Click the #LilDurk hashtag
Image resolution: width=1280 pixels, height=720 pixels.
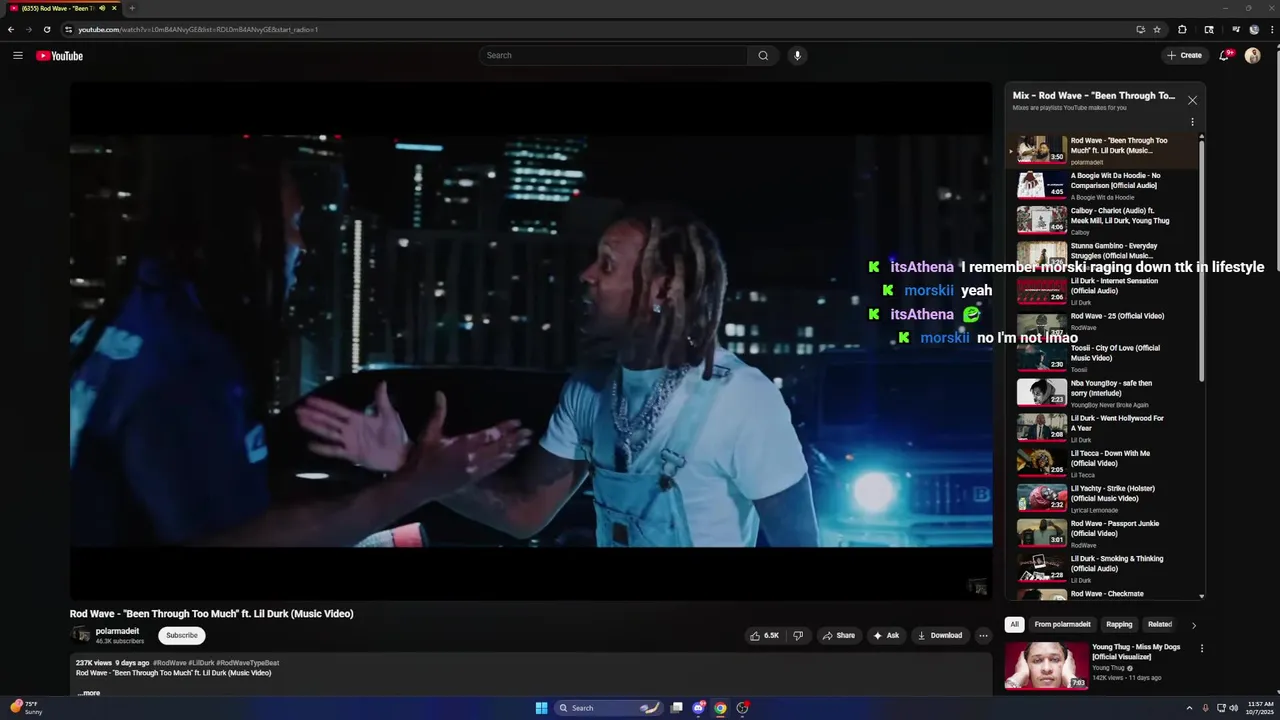[x=201, y=663]
